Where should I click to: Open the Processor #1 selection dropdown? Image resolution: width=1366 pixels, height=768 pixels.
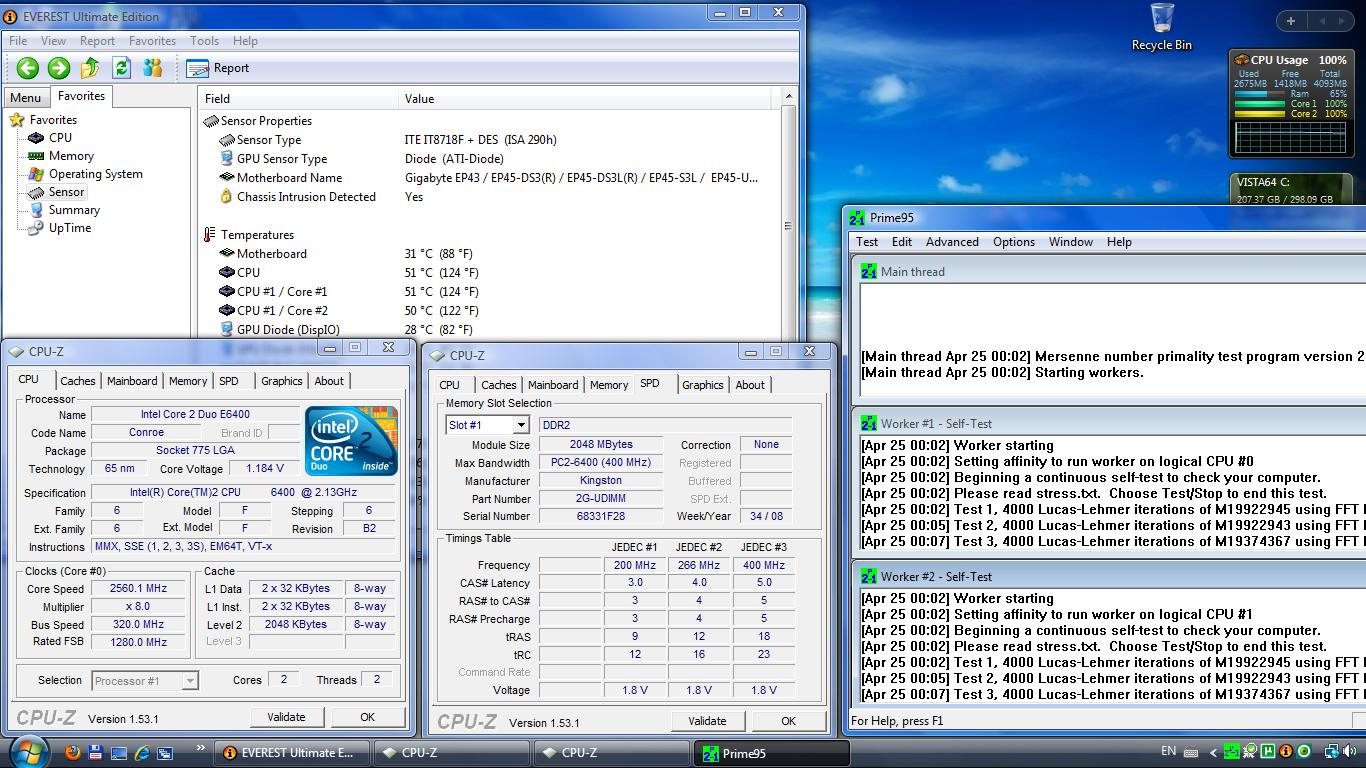[190, 681]
